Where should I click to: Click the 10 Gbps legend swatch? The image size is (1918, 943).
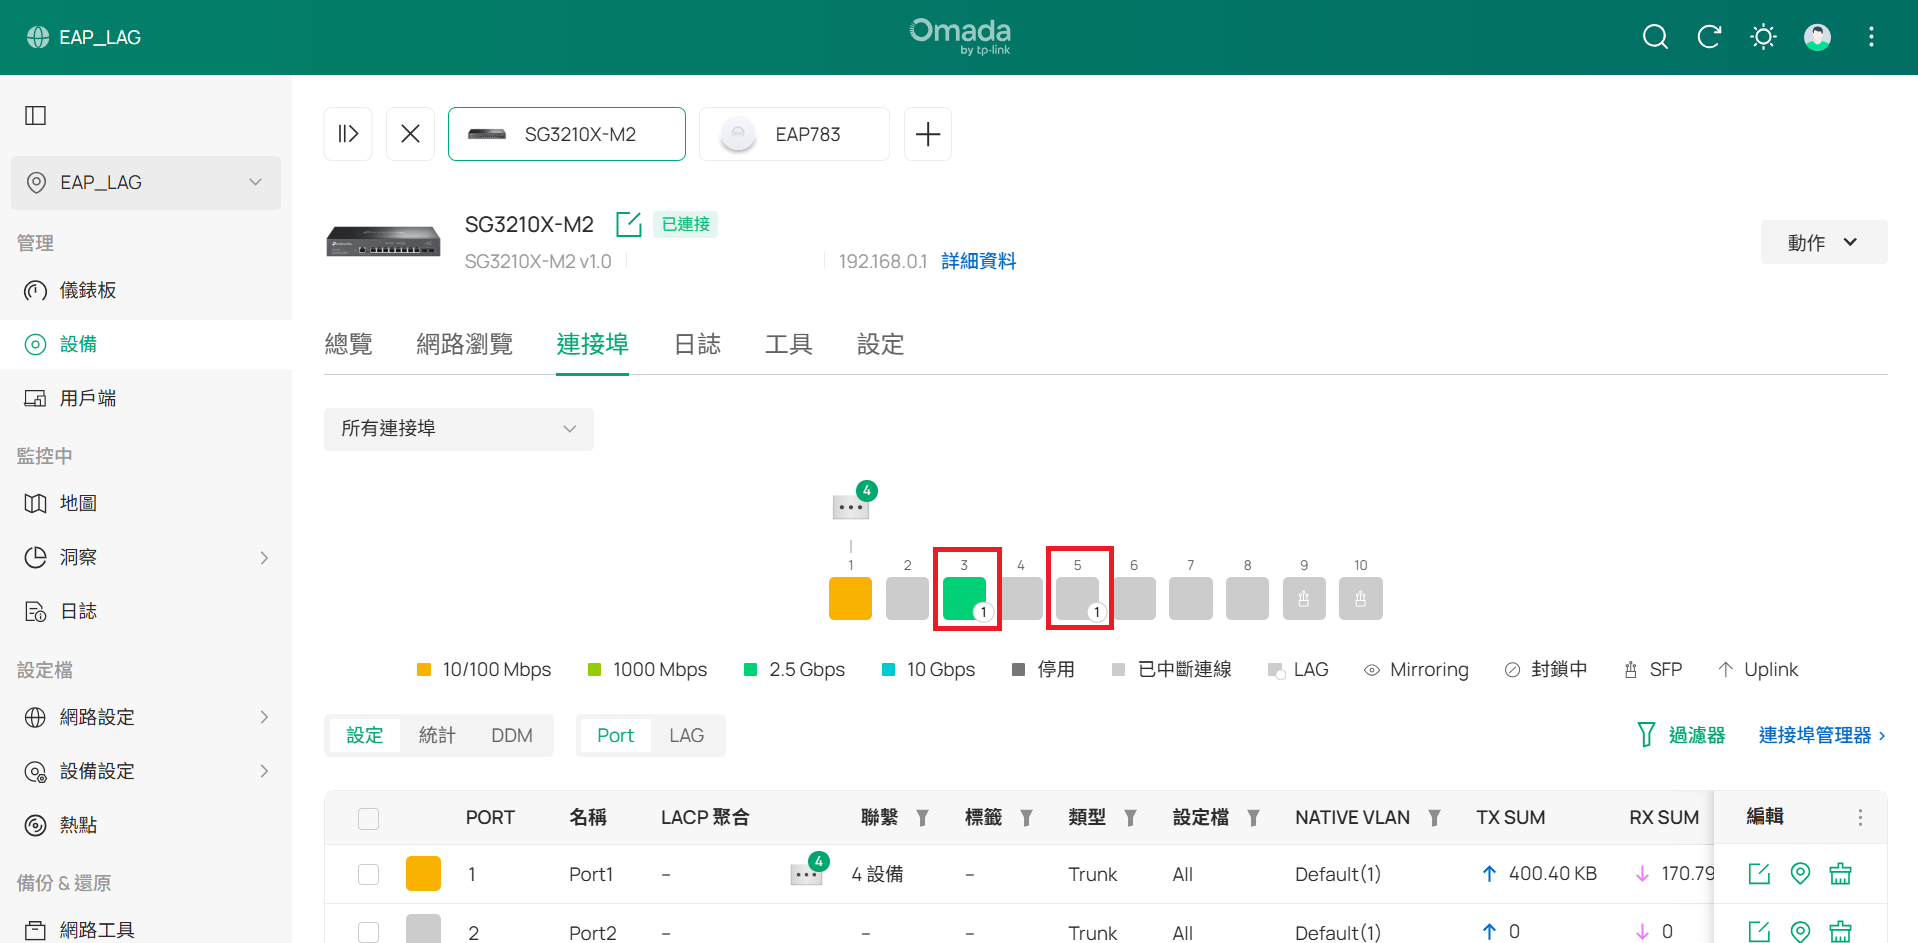point(888,670)
